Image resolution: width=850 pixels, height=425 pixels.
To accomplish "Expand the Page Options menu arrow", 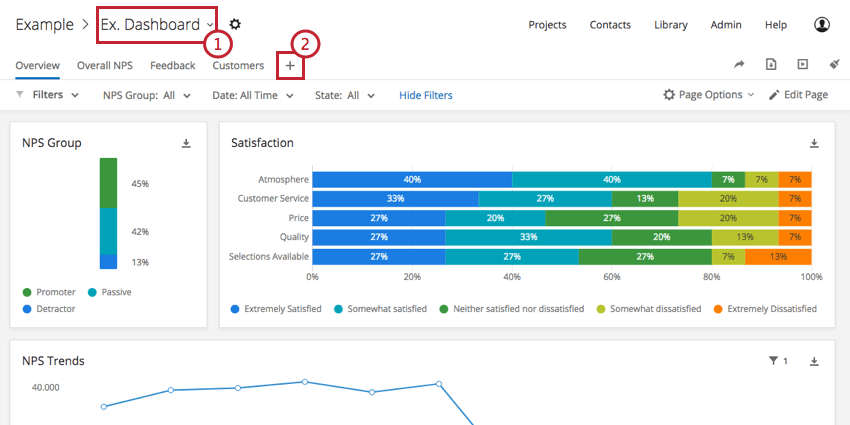I will 751,95.
